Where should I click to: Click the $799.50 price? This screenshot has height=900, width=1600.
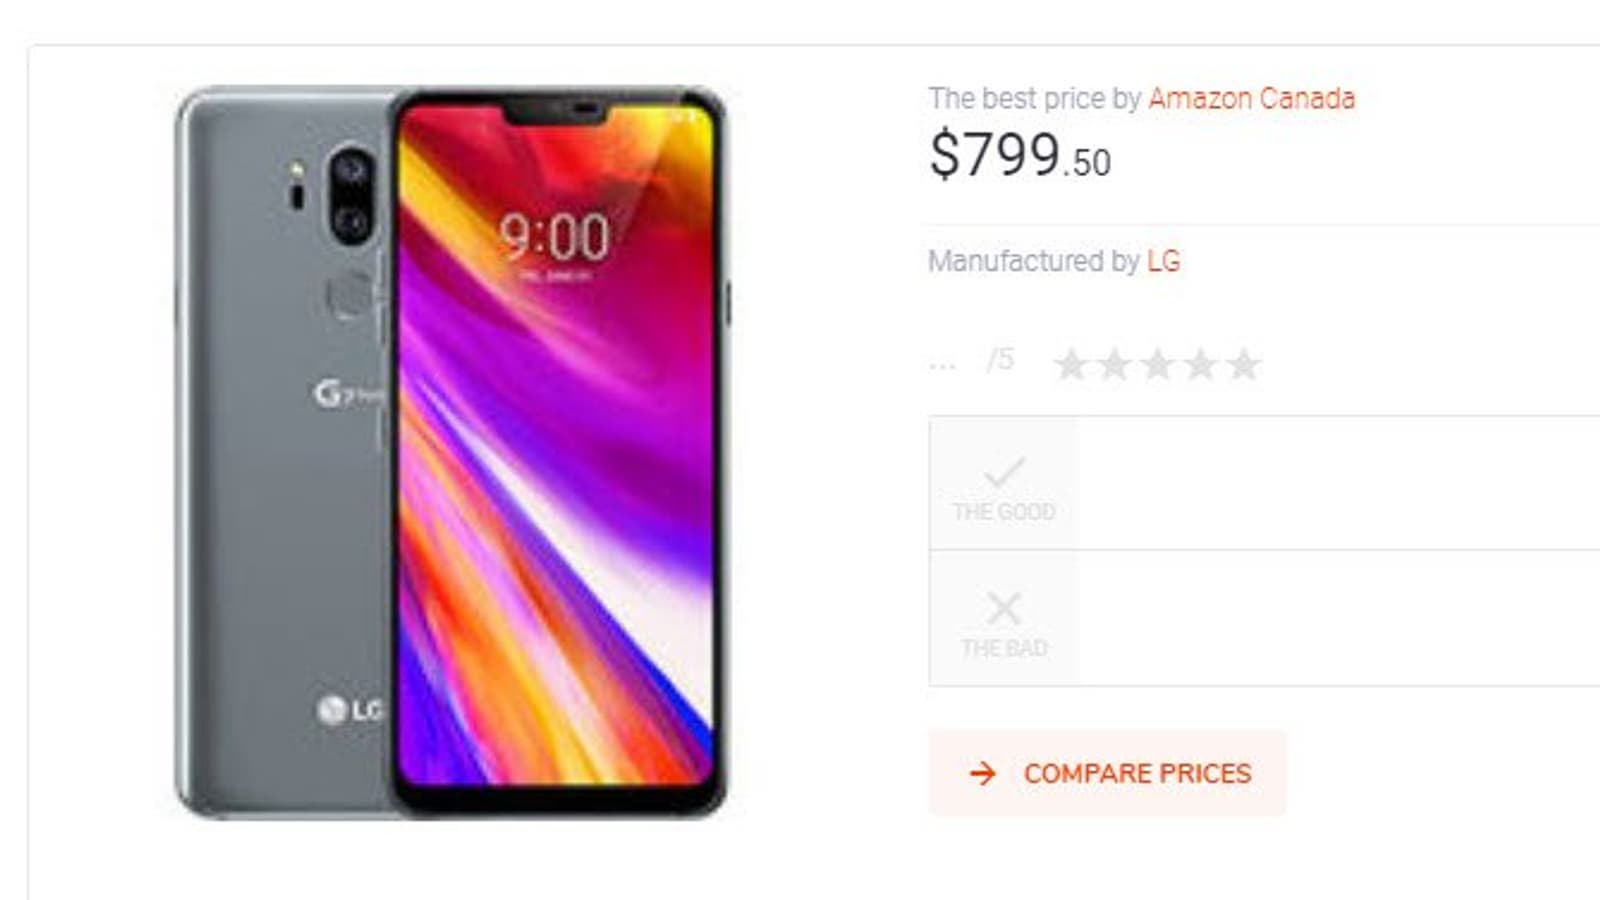pyautogui.click(x=1020, y=156)
